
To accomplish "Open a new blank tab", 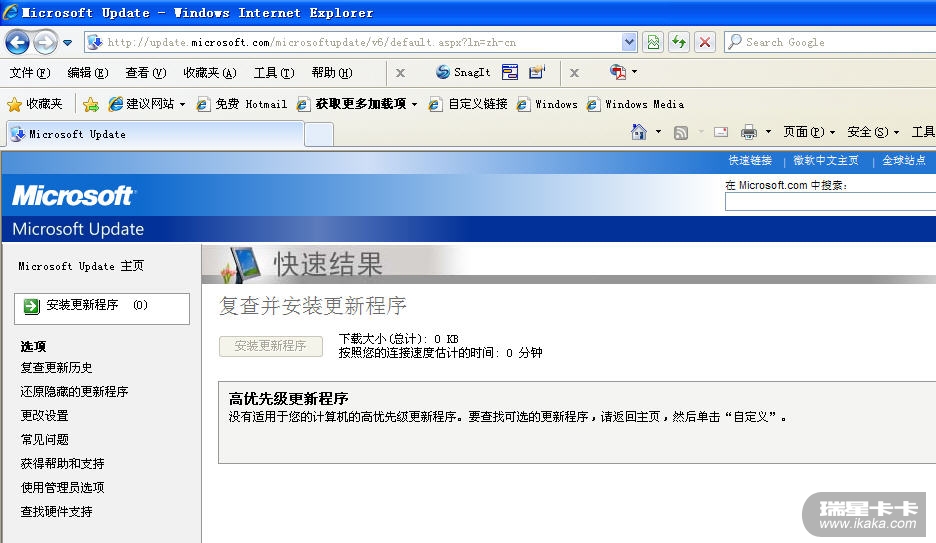I will [x=319, y=135].
